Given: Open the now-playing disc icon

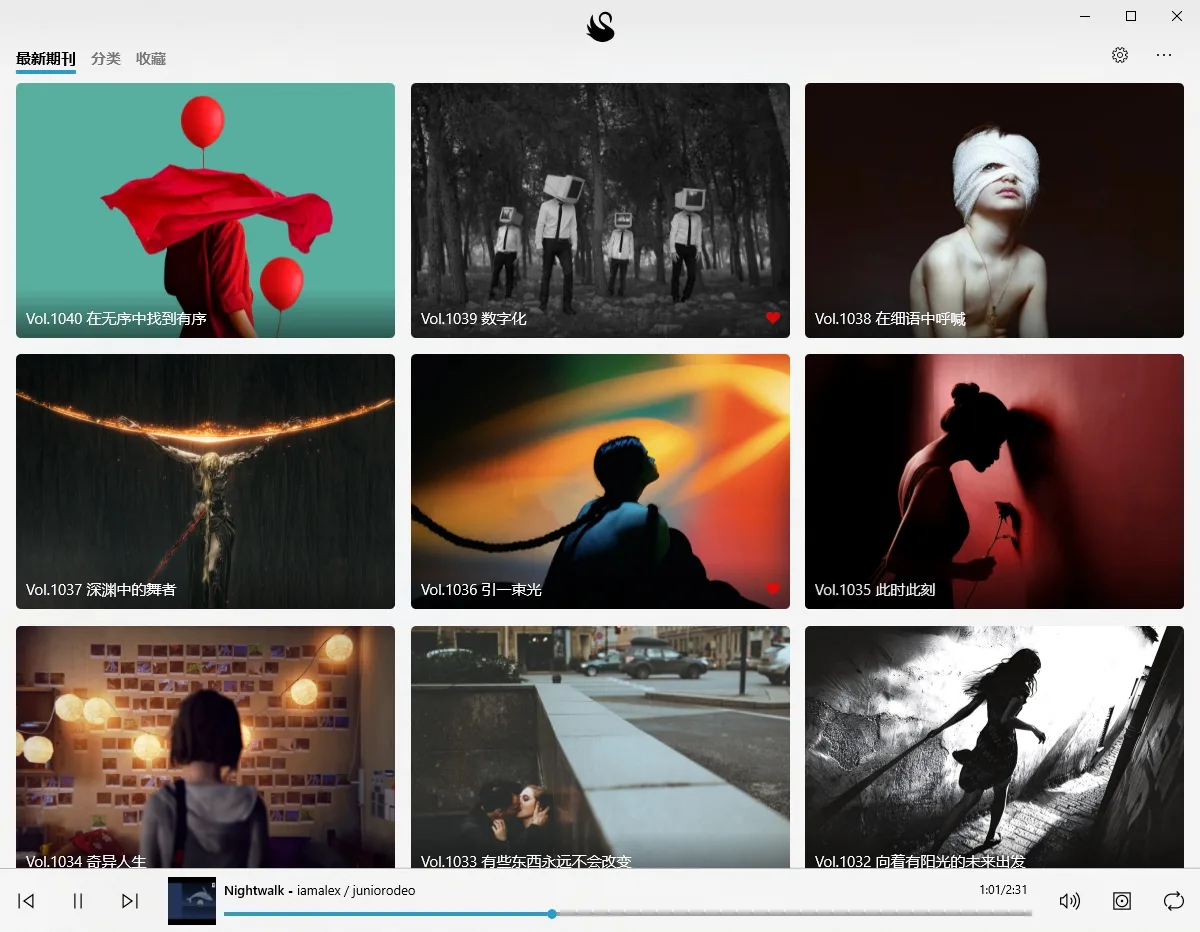Looking at the screenshot, I should pyautogui.click(x=1122, y=901).
